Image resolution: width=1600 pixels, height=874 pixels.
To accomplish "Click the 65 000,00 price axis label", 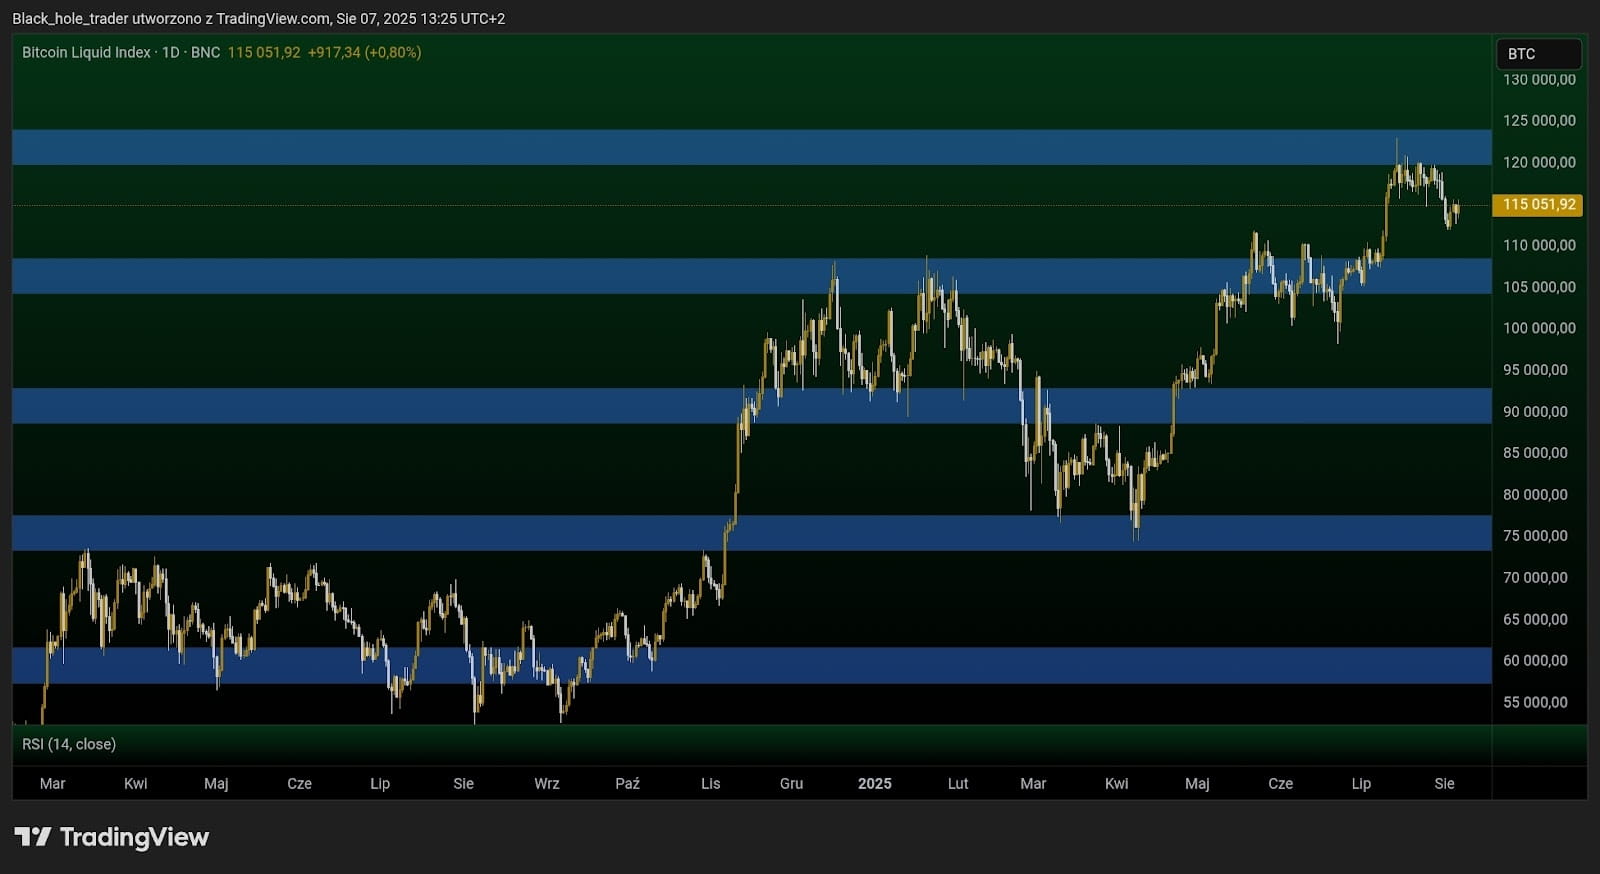I will click(x=1535, y=620).
